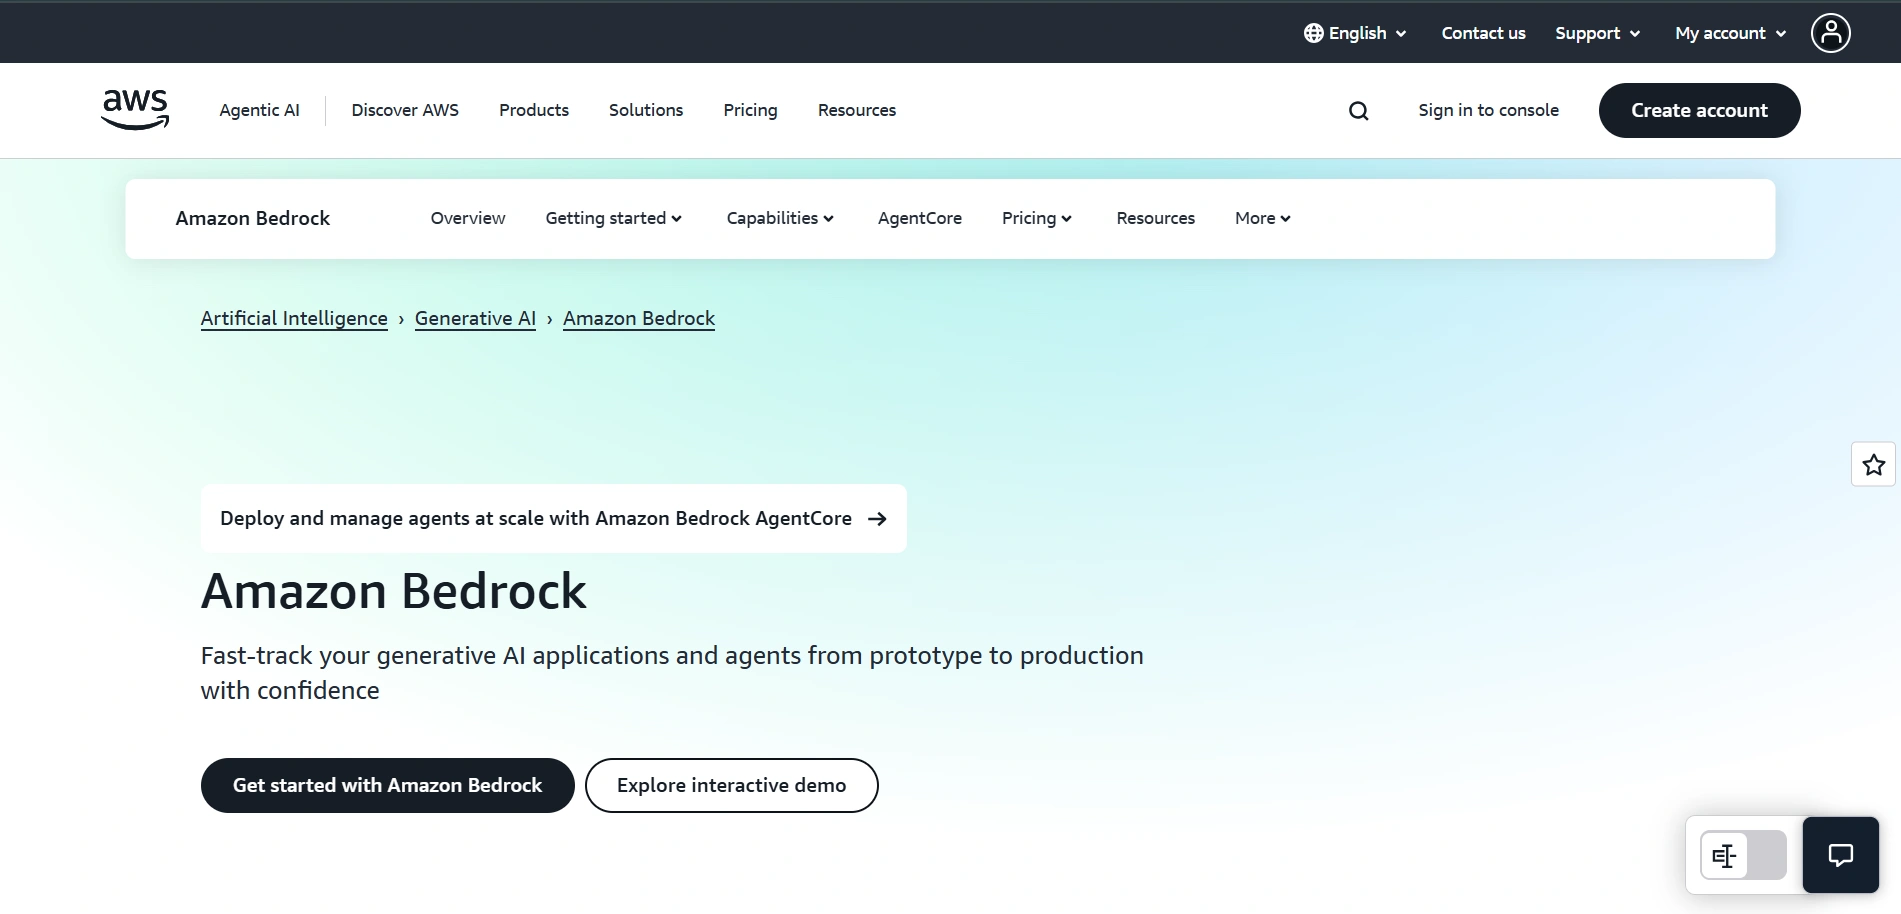This screenshot has width=1901, height=914.
Task: Click the globe language icon
Action: tap(1313, 33)
